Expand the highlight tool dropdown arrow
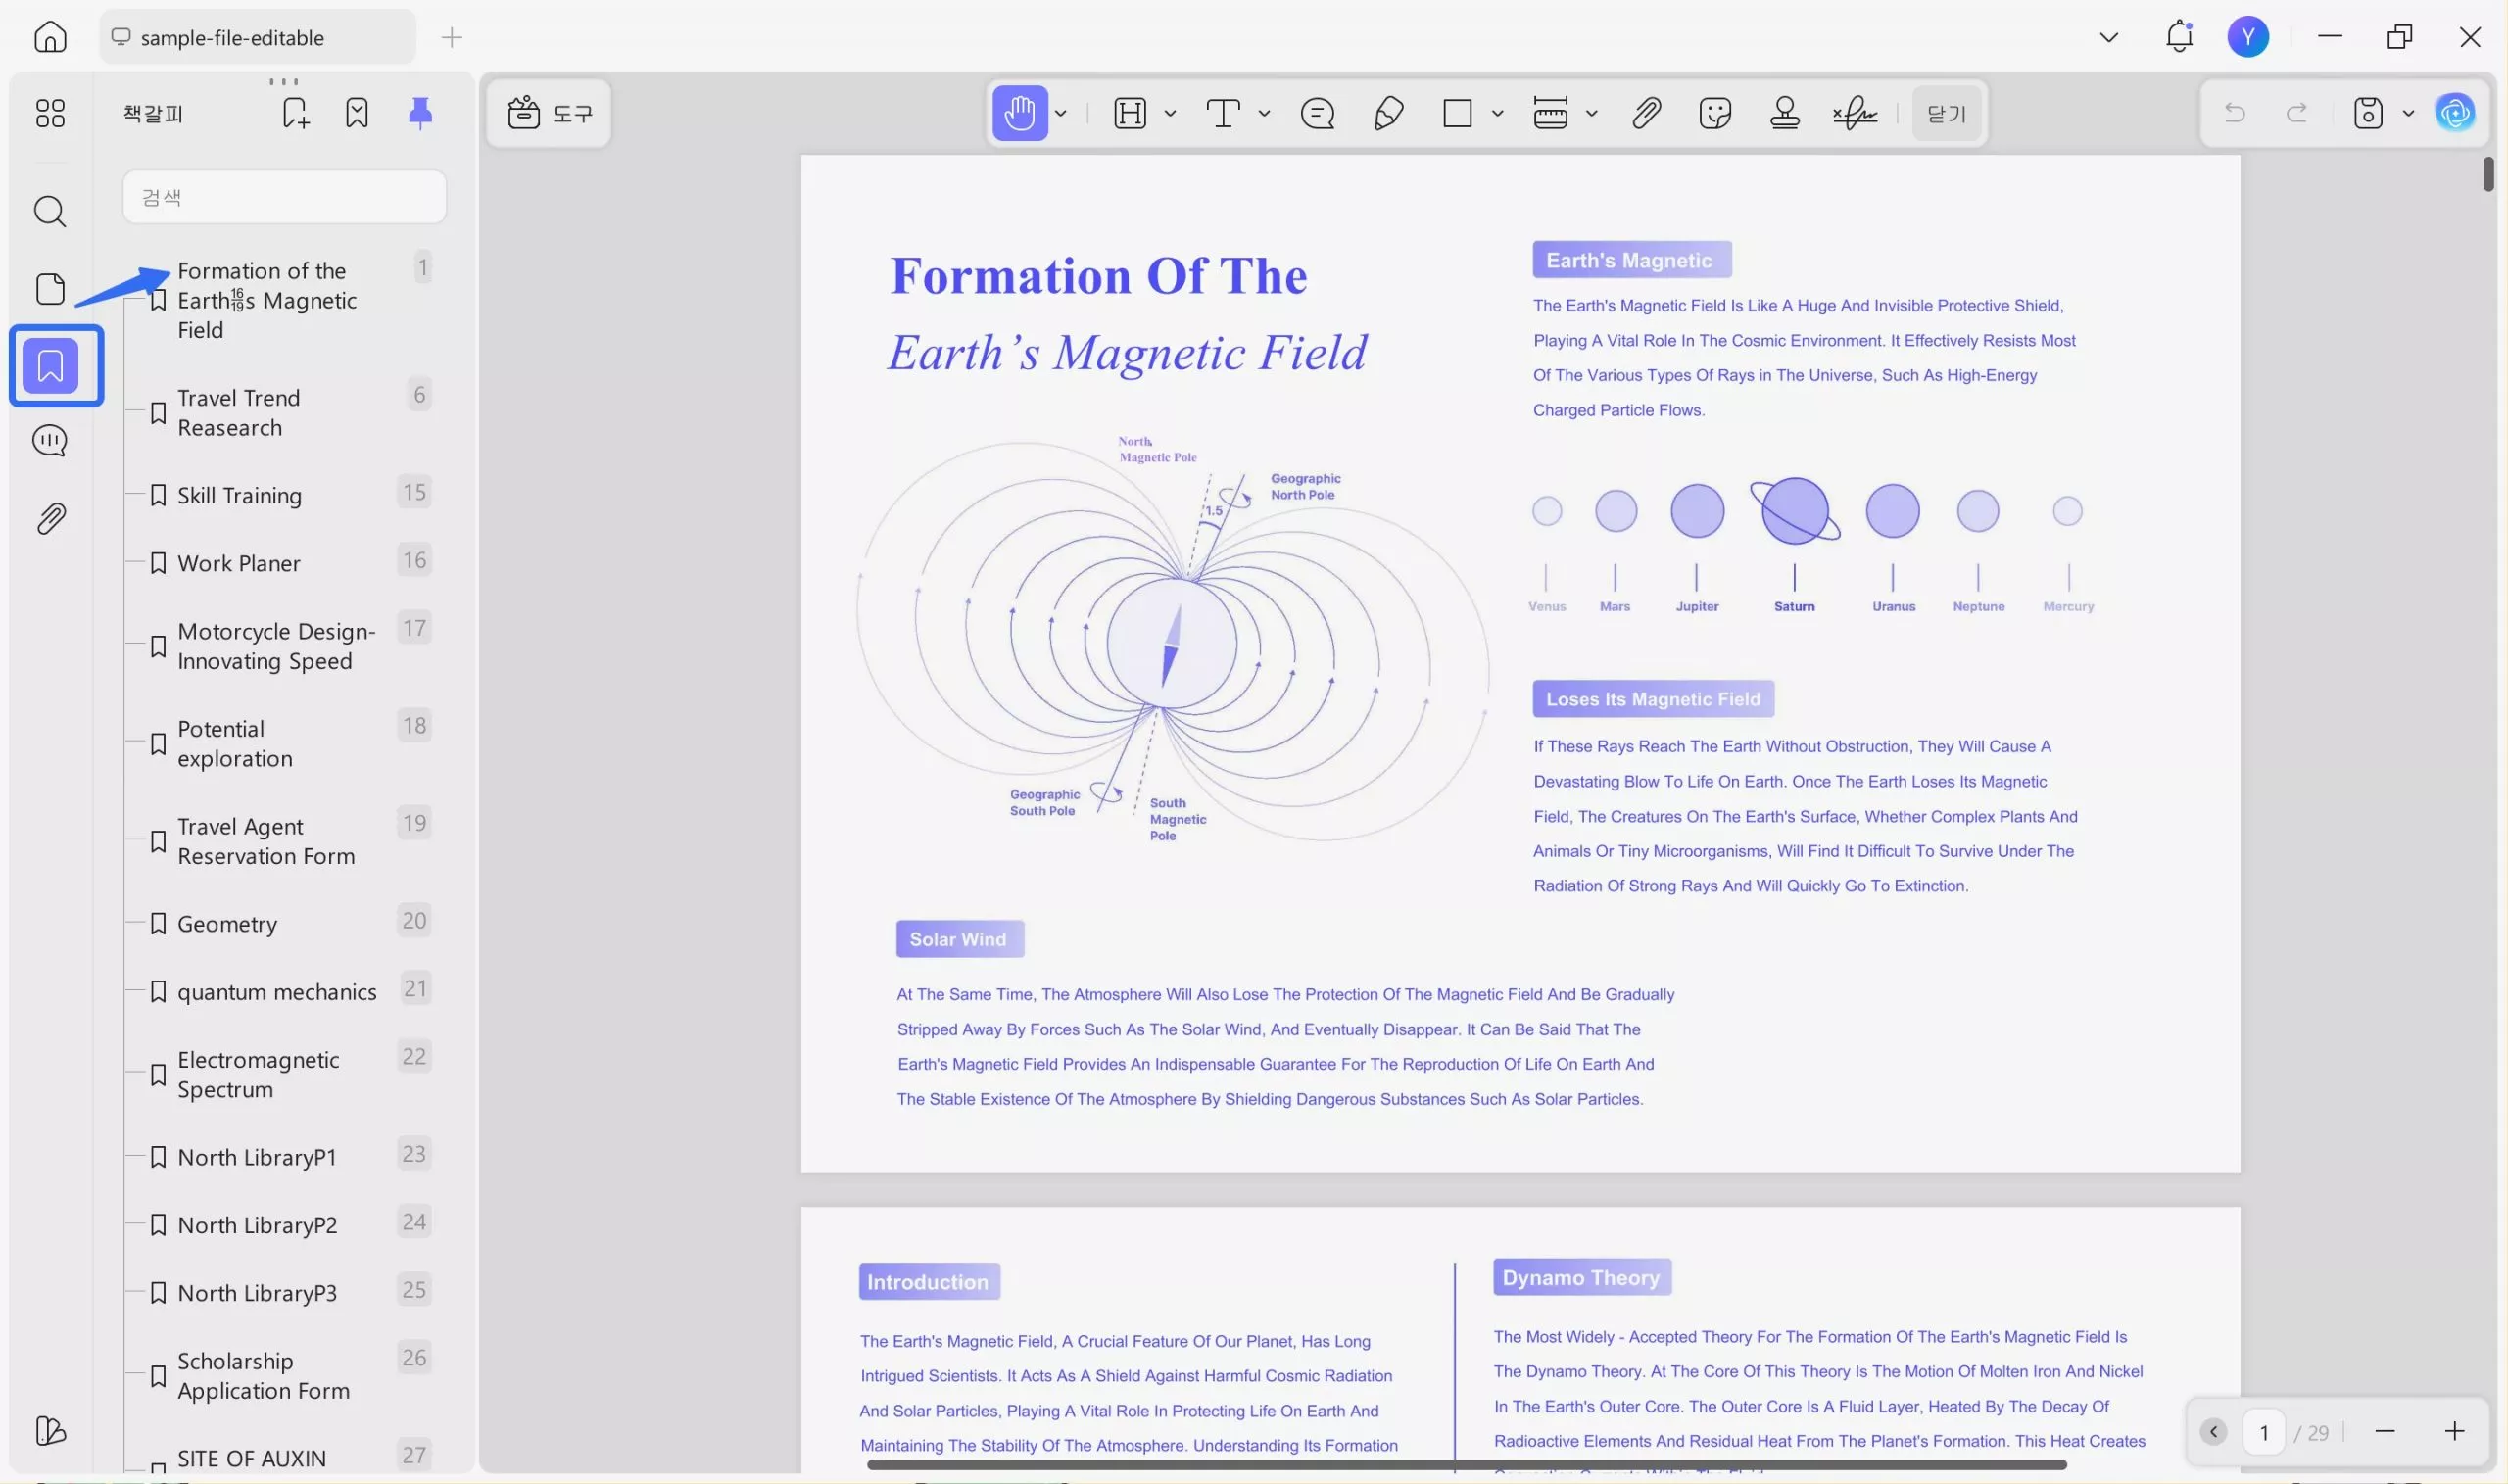The image size is (2508, 1484). pyautogui.click(x=1170, y=113)
